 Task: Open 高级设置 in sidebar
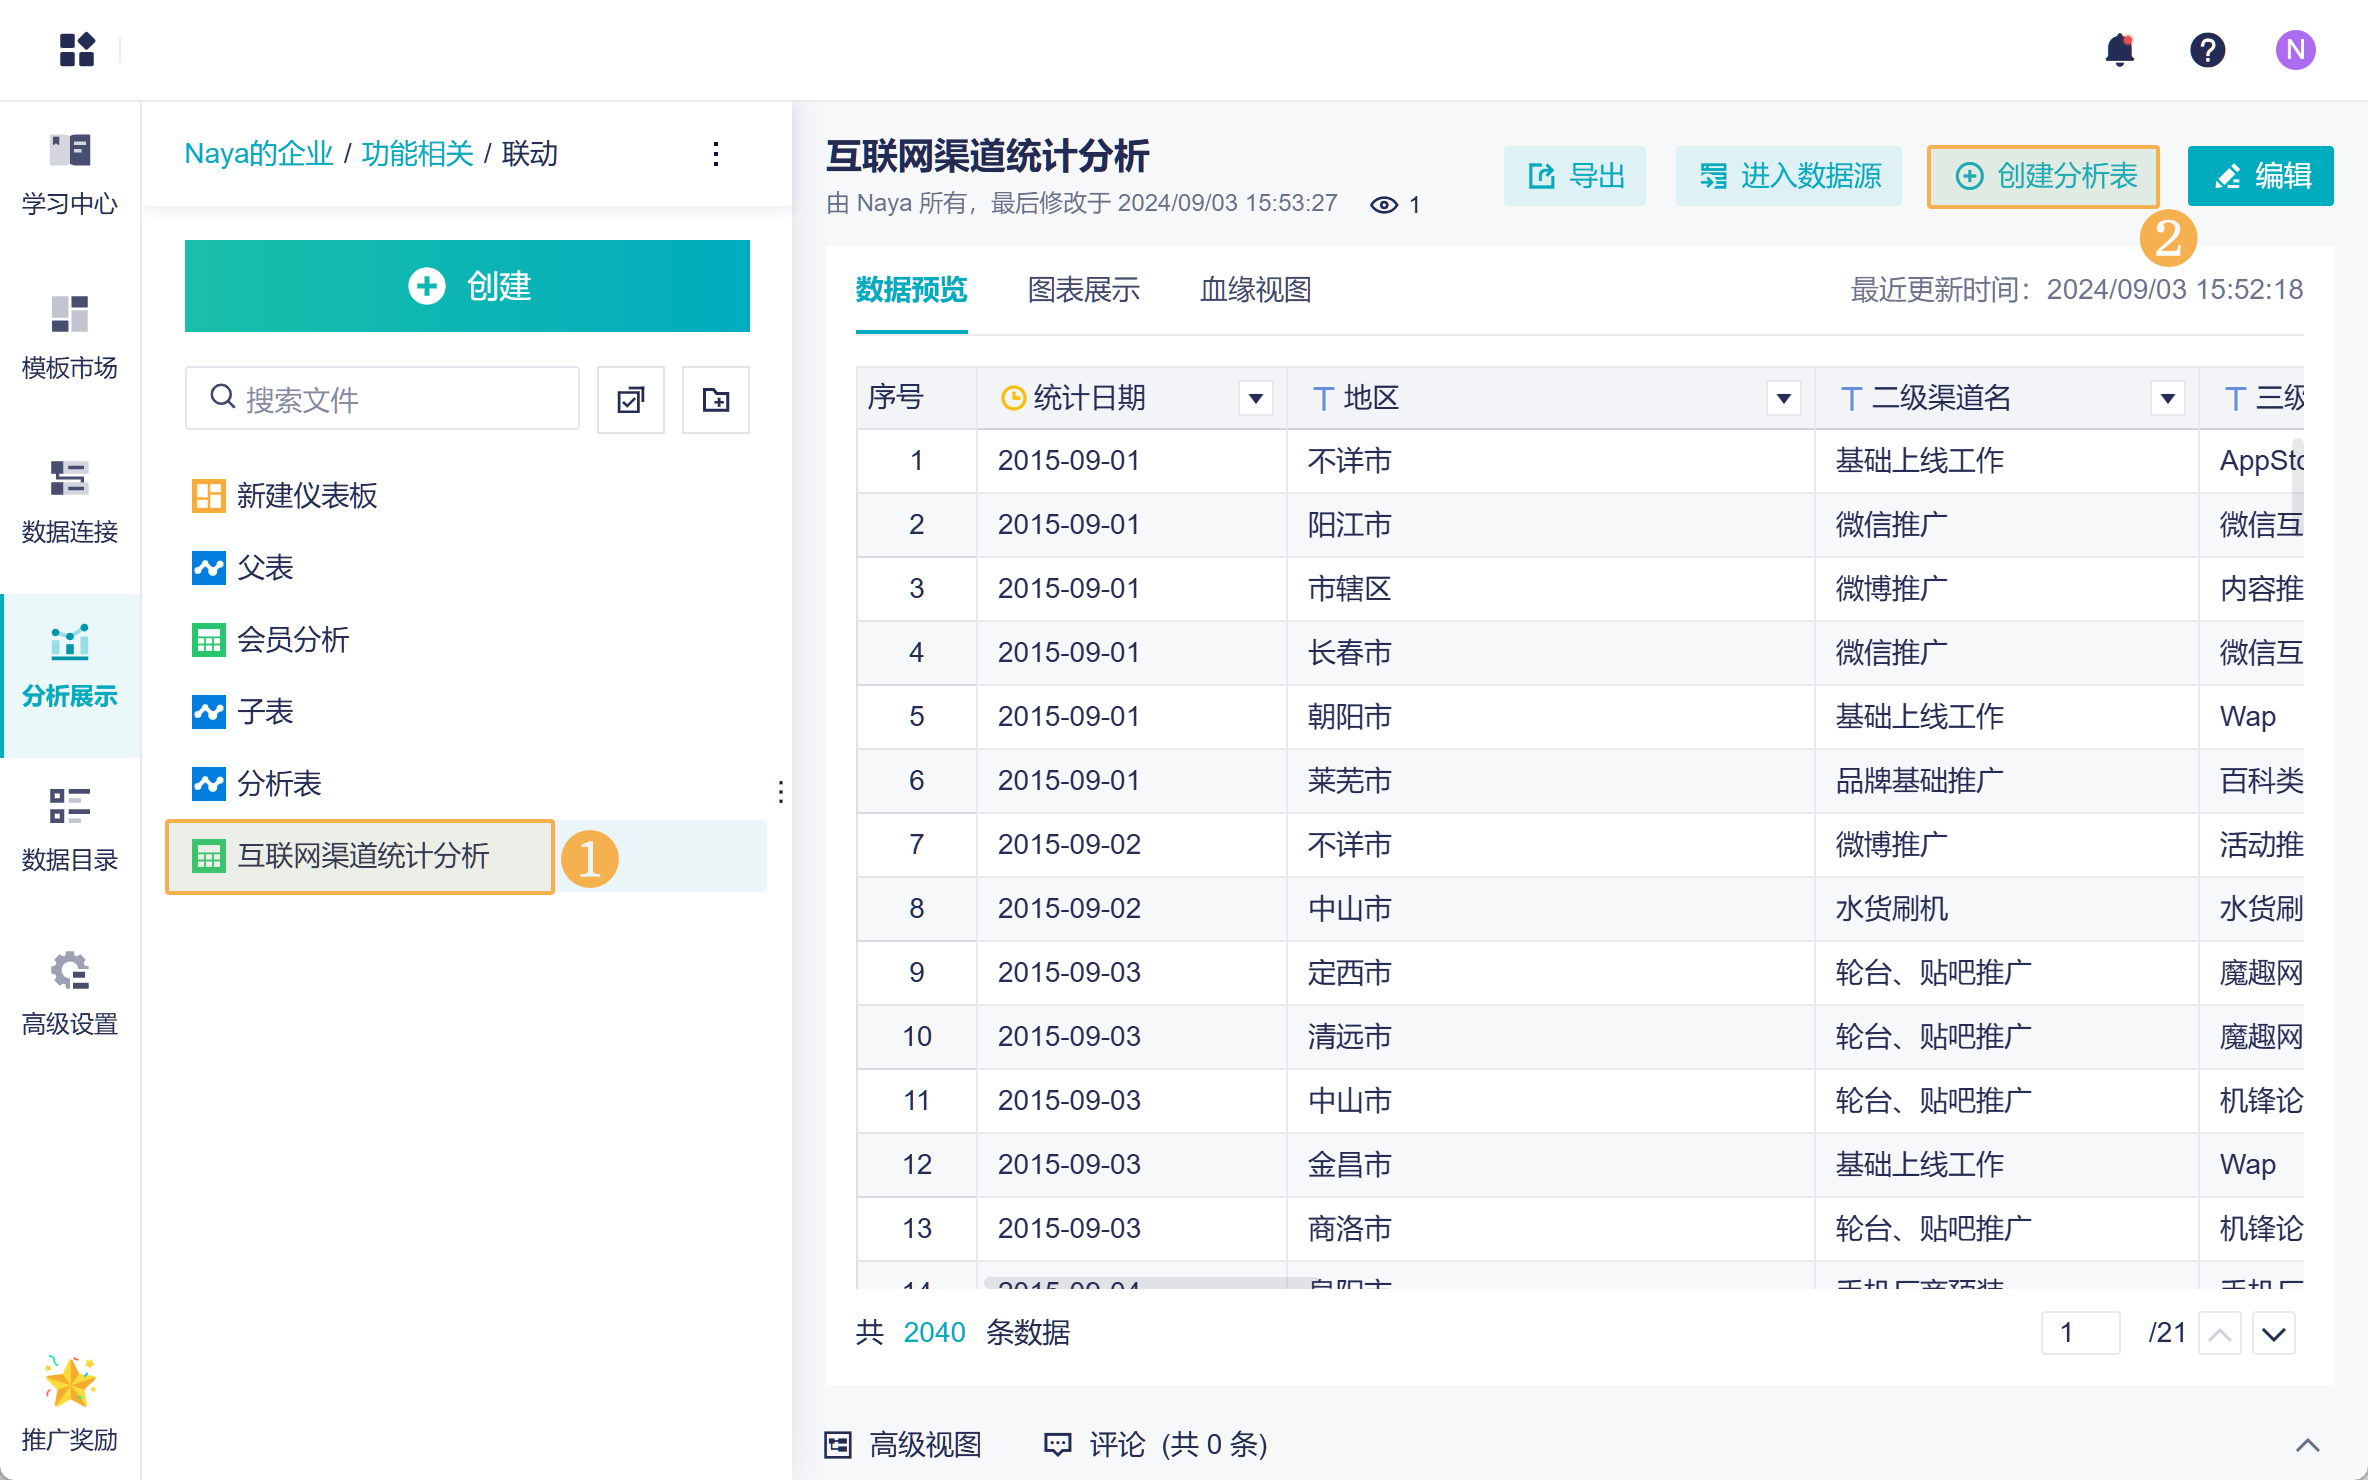tap(70, 996)
